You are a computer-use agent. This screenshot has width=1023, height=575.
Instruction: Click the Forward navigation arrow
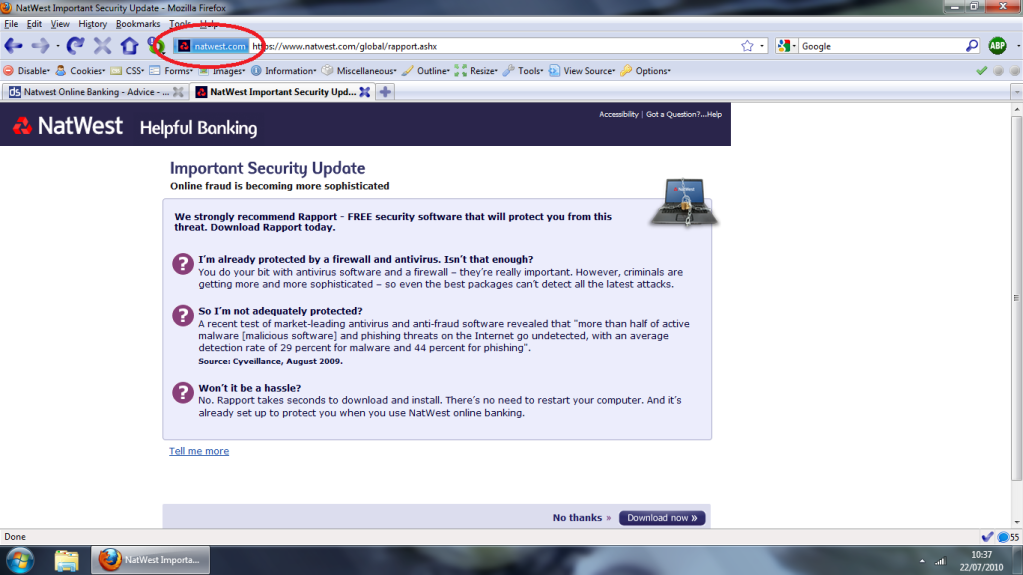[40, 46]
